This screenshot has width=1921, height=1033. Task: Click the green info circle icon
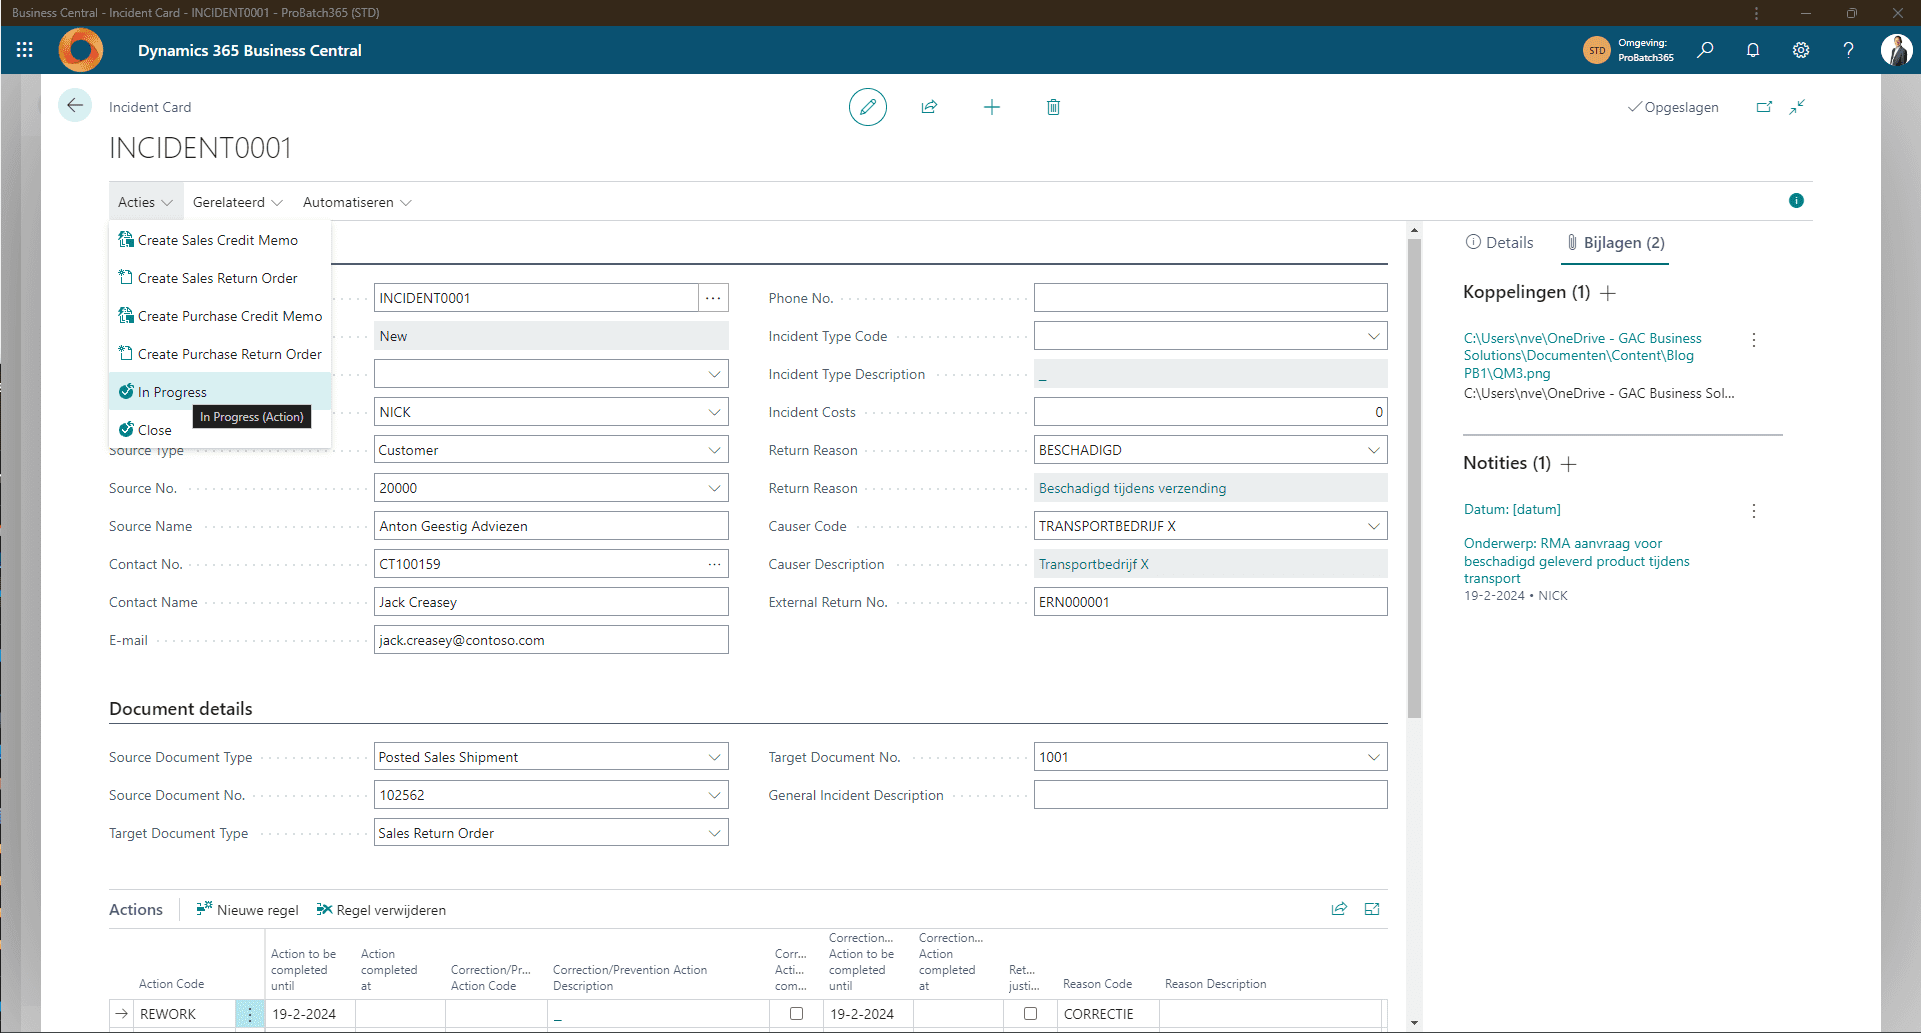1796,201
